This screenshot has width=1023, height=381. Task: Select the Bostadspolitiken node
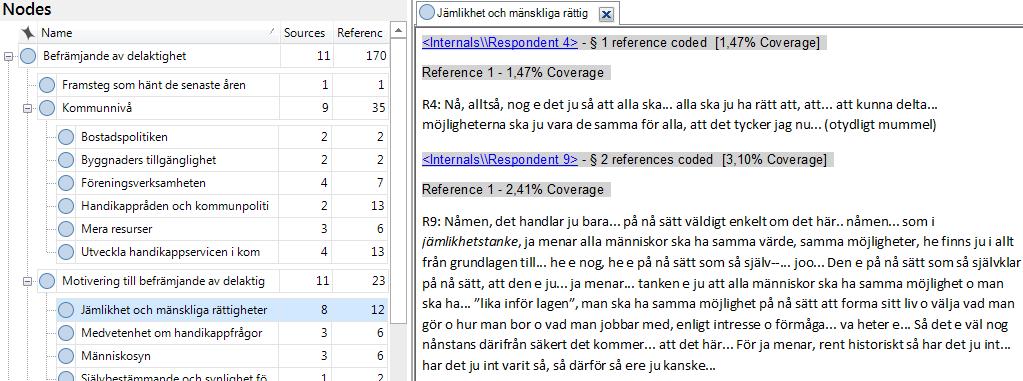(x=222, y=137)
